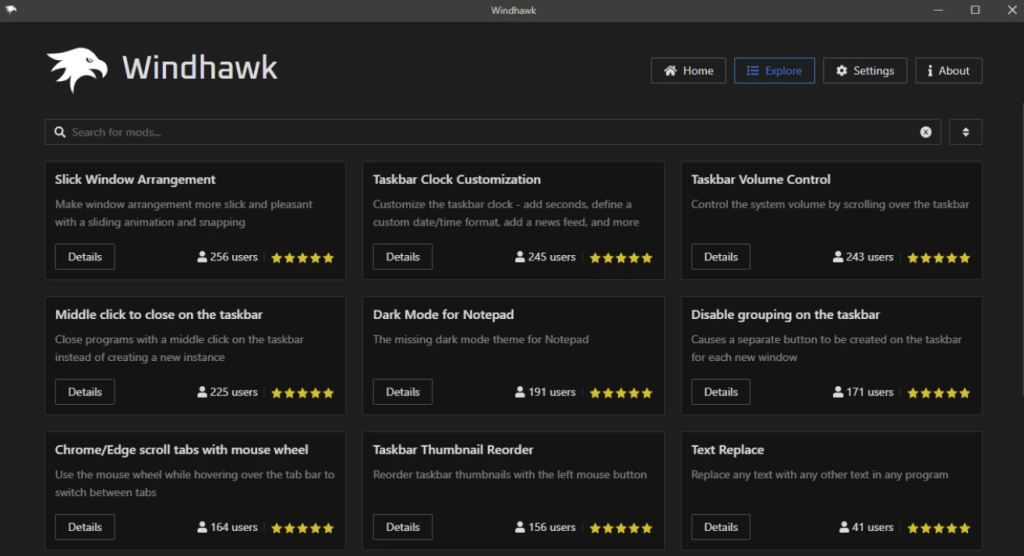Image resolution: width=1024 pixels, height=556 pixels.
Task: Click the user icon beside 191 users
Action: 520,392
